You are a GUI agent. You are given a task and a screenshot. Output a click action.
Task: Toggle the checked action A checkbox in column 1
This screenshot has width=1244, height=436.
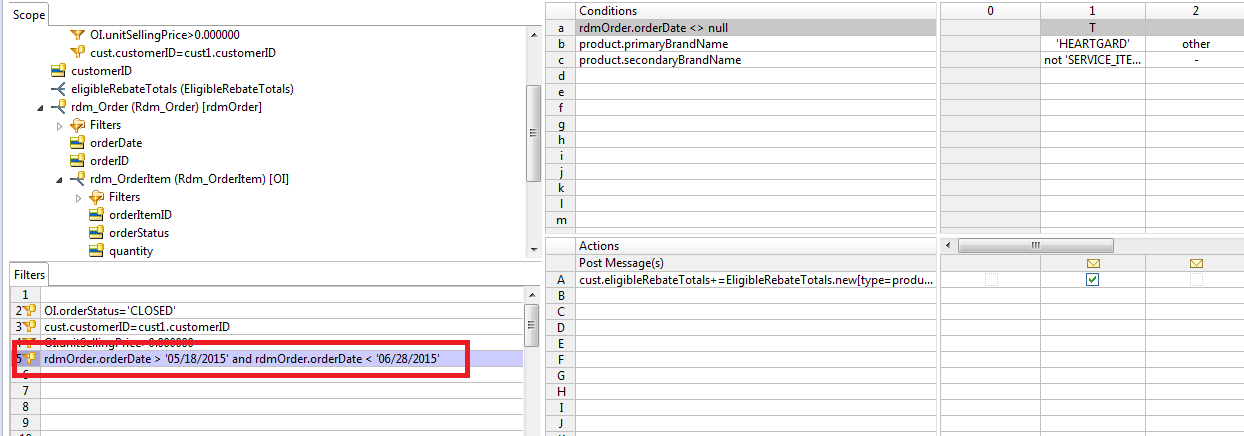tap(1092, 280)
